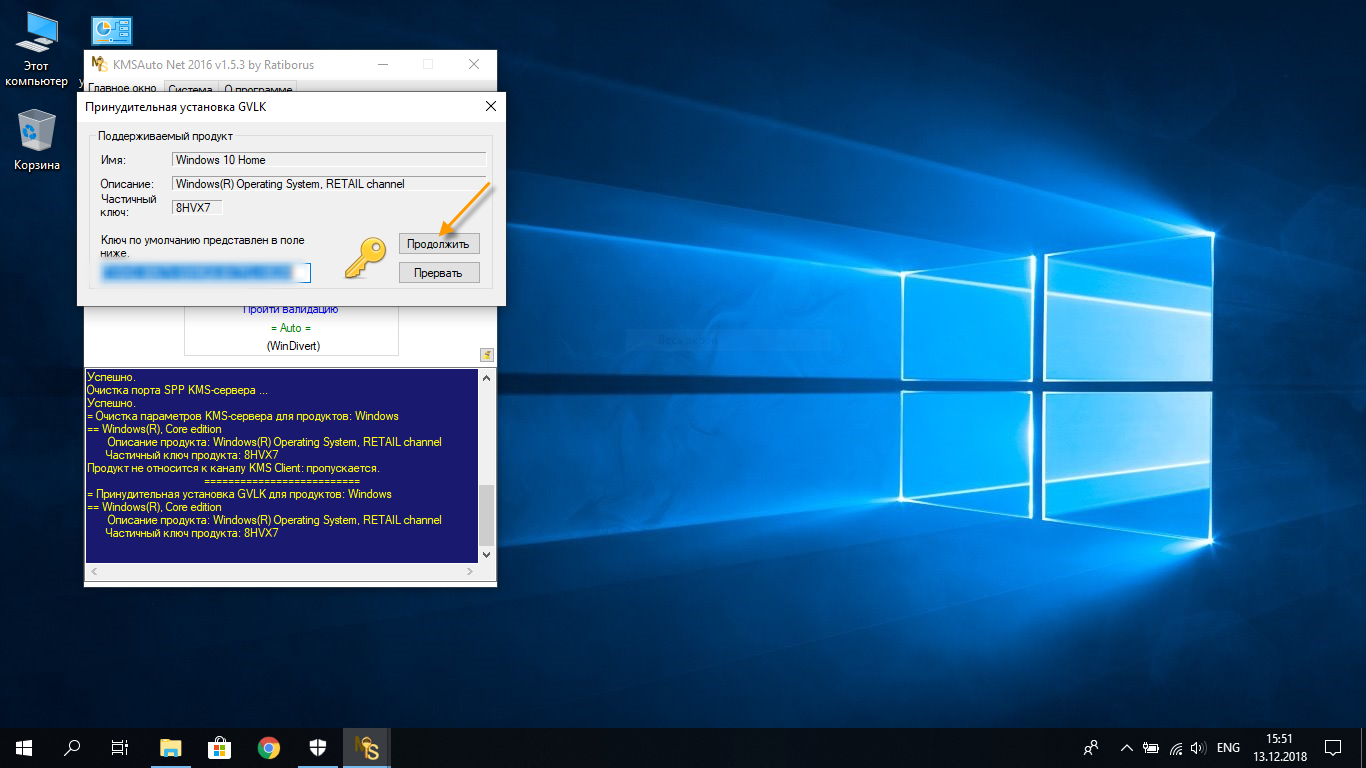Switch to the Главное окно tab
Image resolution: width=1366 pixels, height=768 pixels.
pos(122,88)
